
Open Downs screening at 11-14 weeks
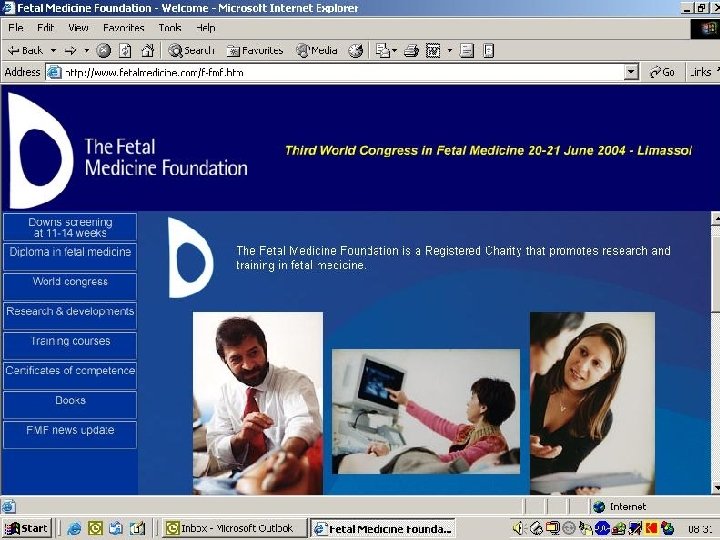coord(70,227)
